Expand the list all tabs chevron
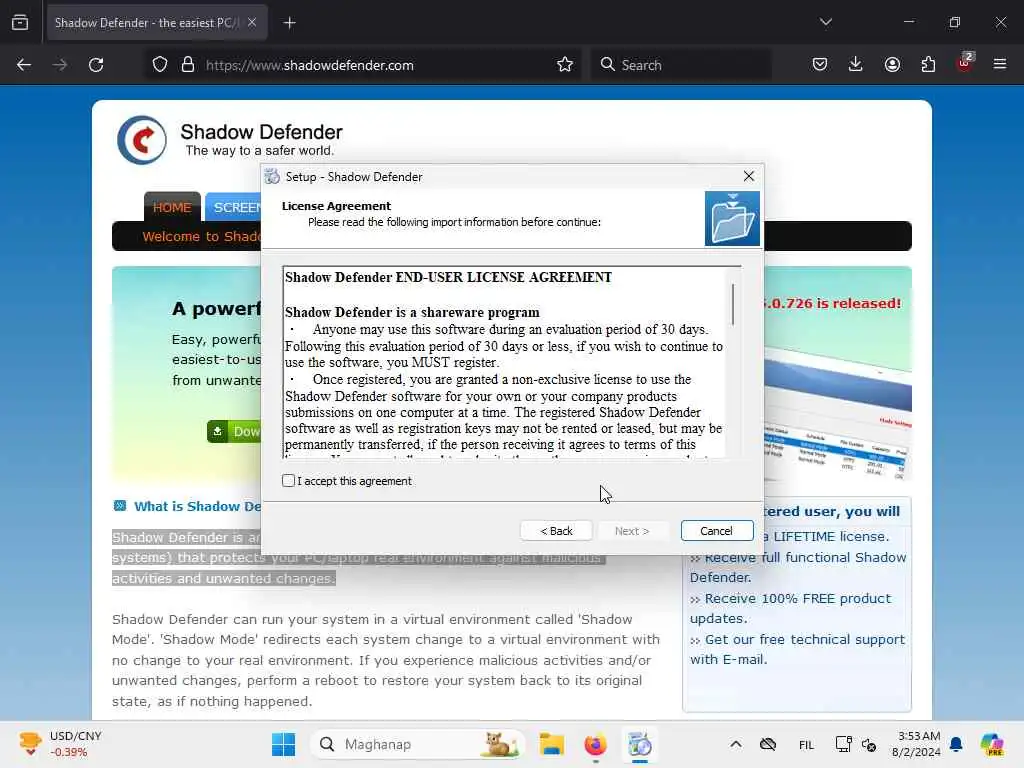This screenshot has width=1024, height=768. 825,22
